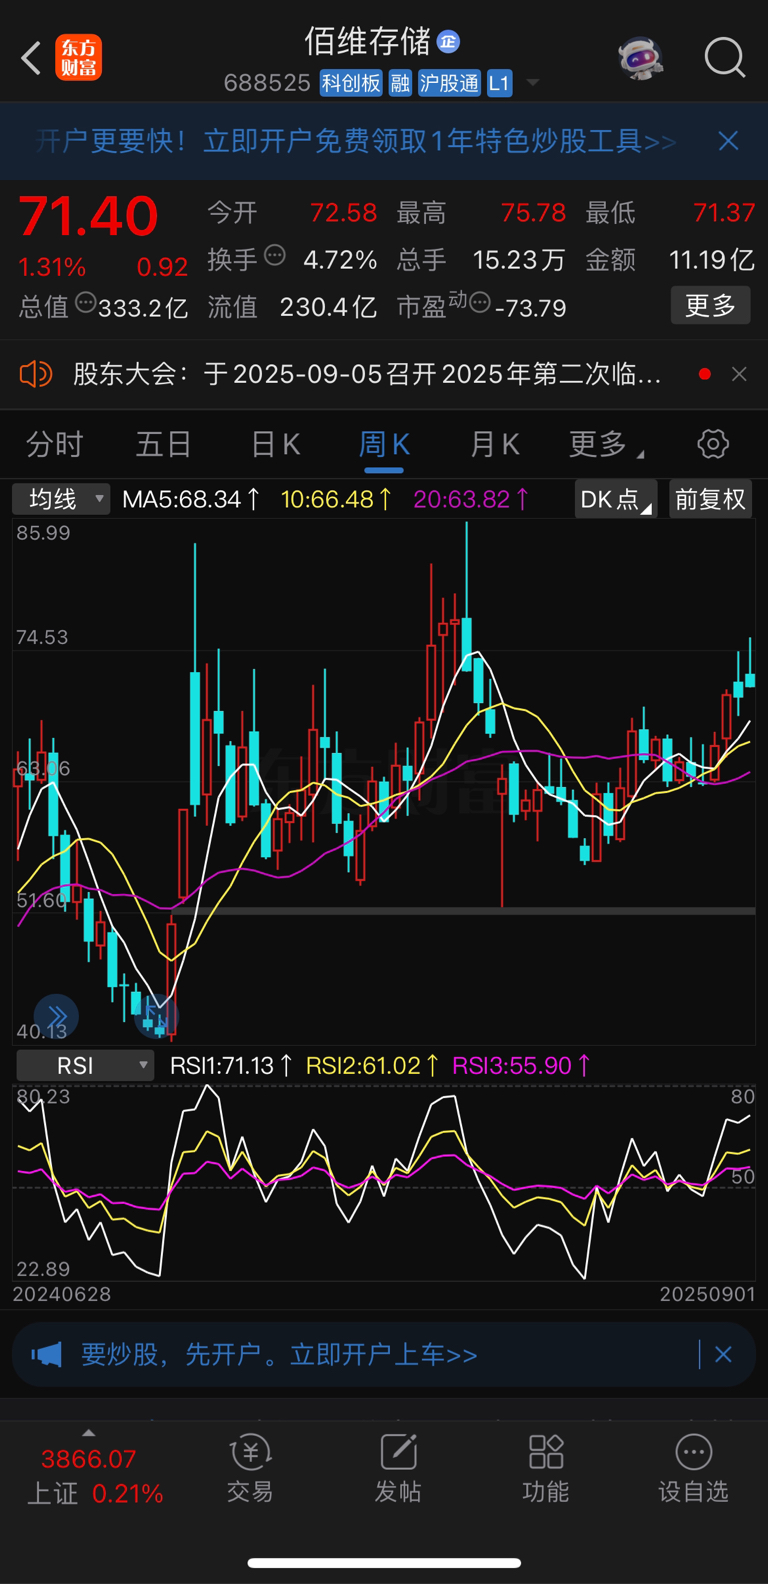The image size is (768, 1584).
Task: Tap the info icon beside 换手
Action: click(275, 256)
